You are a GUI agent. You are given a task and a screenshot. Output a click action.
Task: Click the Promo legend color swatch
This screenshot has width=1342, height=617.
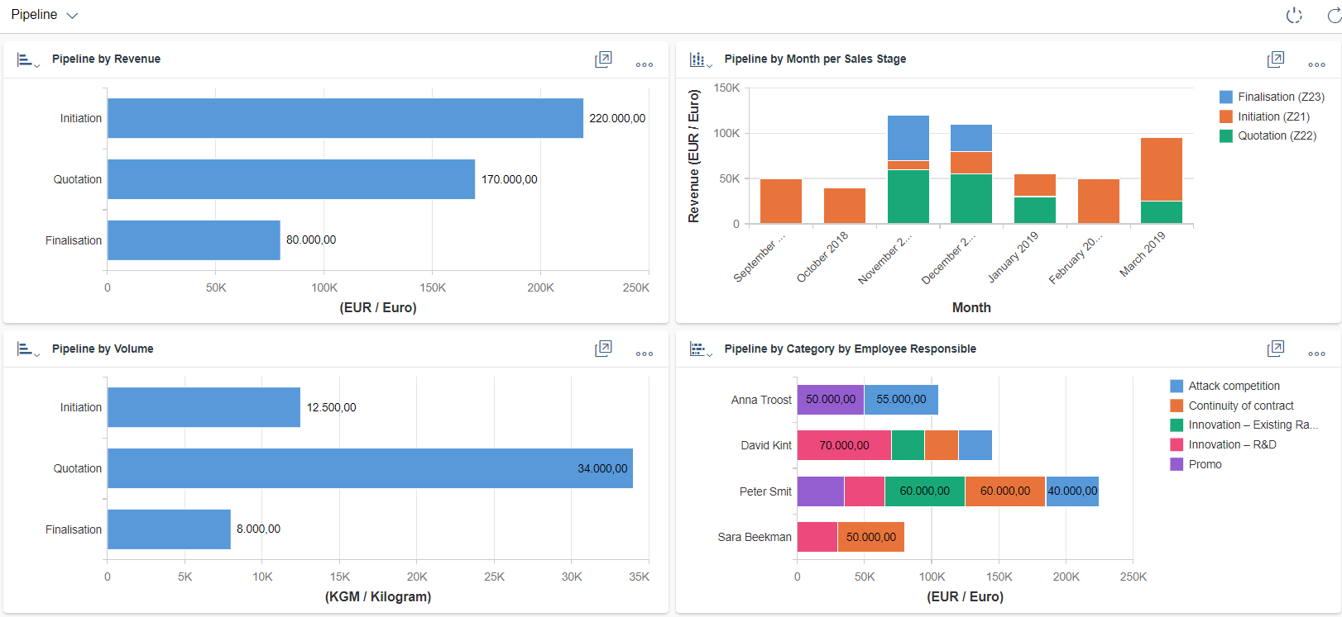(x=1177, y=464)
